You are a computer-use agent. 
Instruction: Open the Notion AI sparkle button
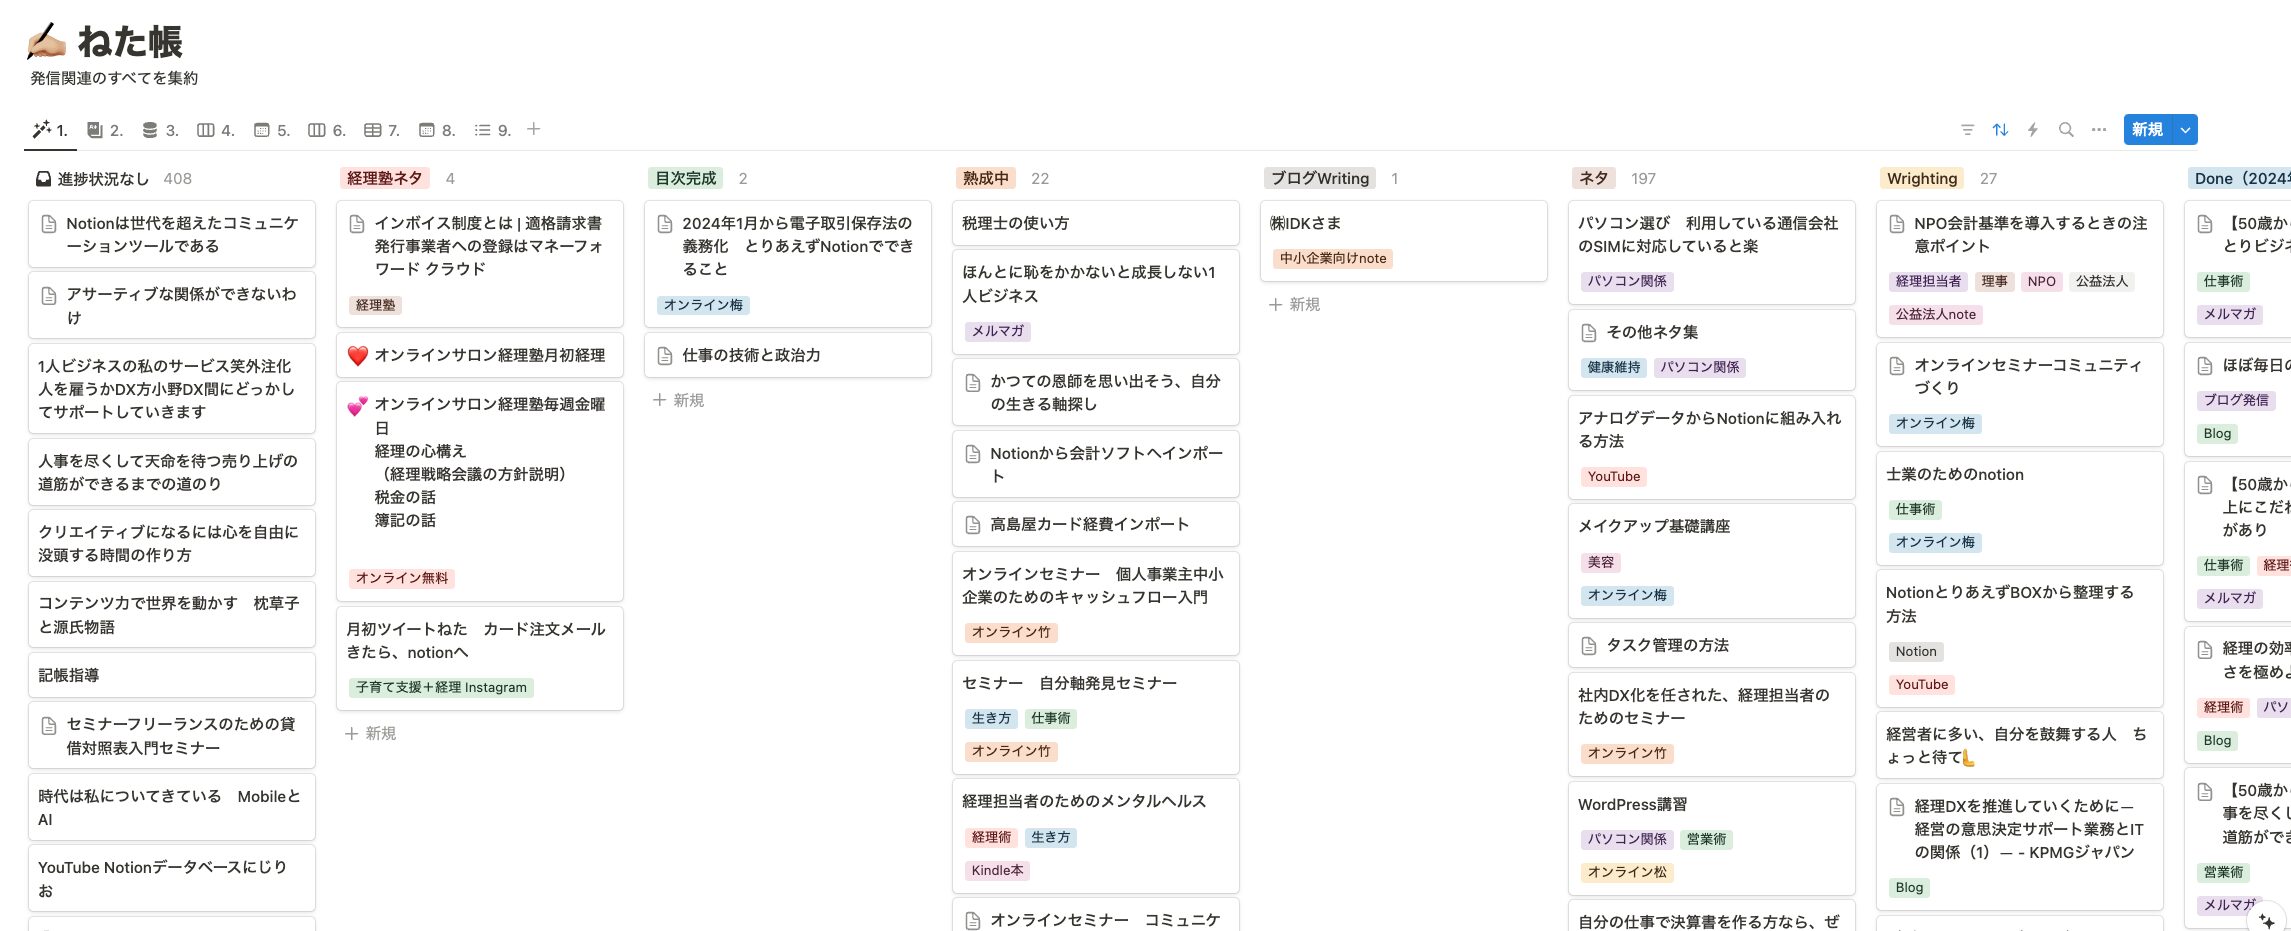(2266, 920)
